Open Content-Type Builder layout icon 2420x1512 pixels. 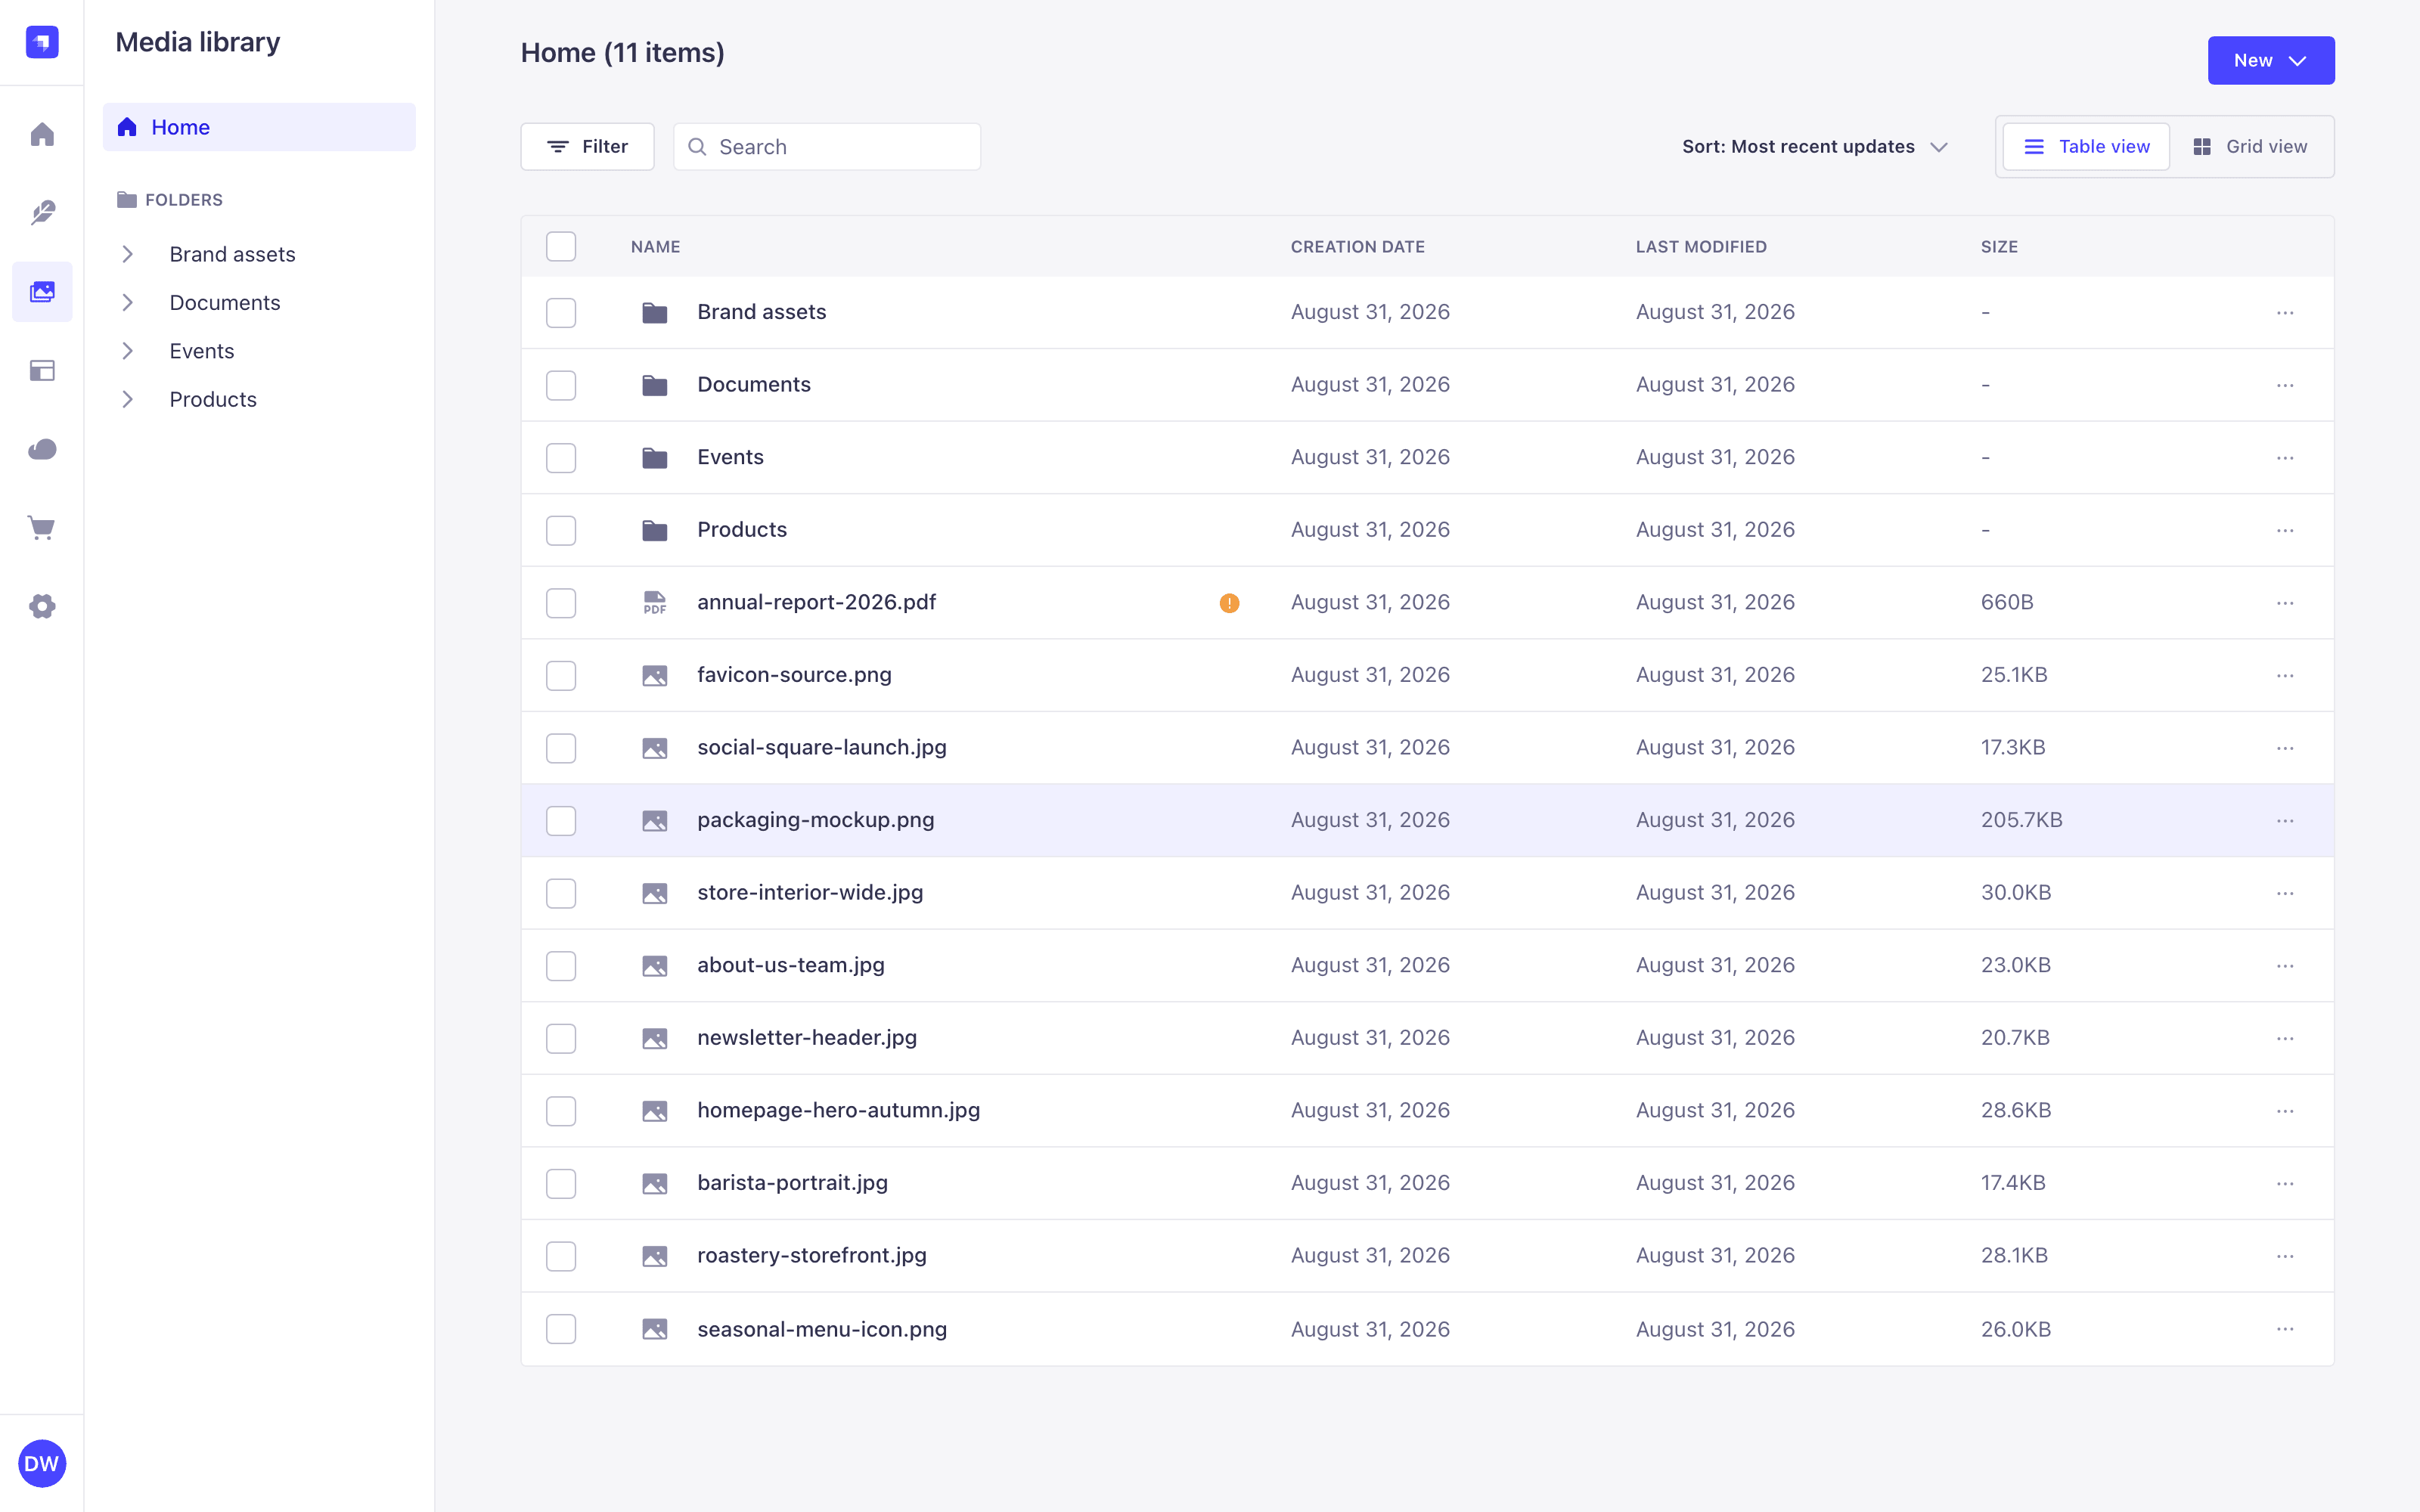click(x=42, y=370)
